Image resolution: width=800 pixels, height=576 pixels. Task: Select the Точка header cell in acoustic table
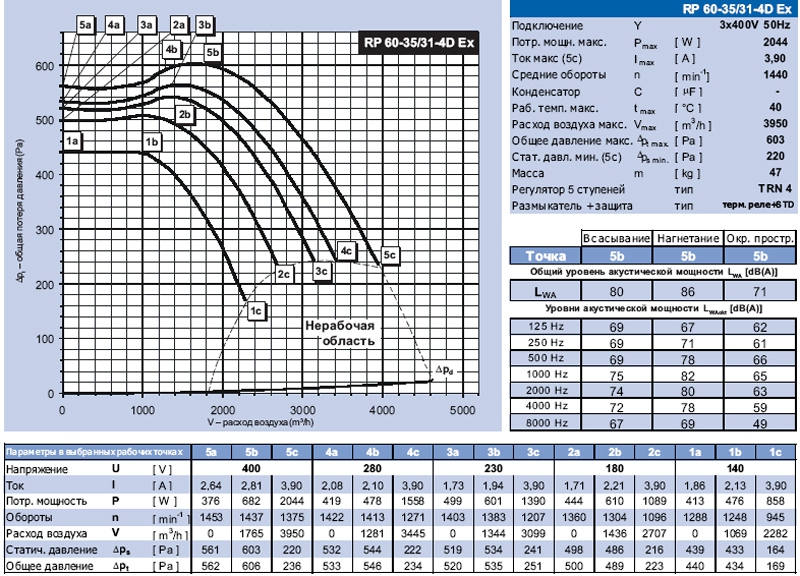click(546, 254)
